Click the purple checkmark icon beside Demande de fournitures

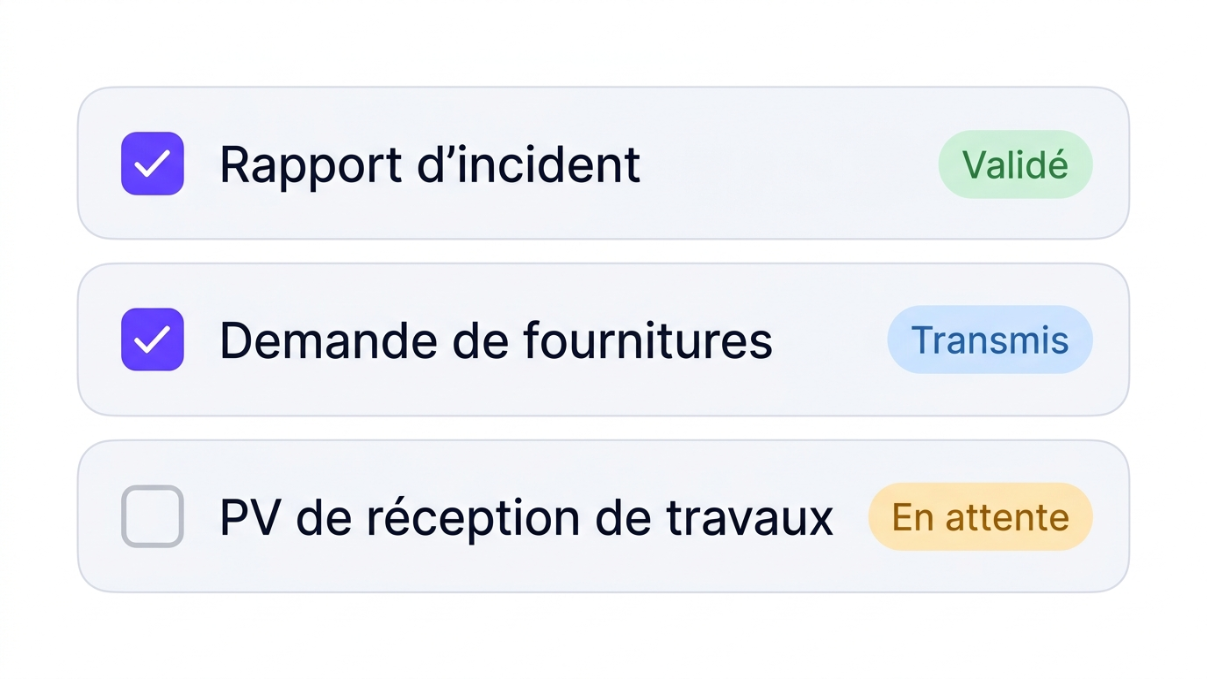pos(152,340)
